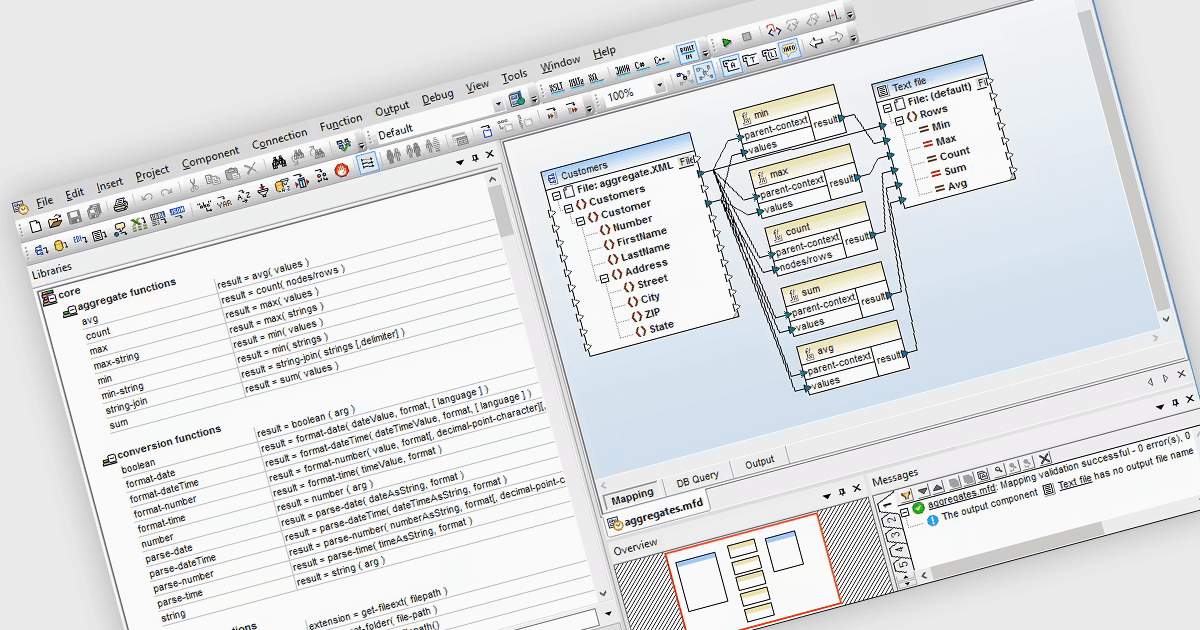The image size is (1200, 630).
Task: Toggle the show annotations A button
Action: pos(731,65)
